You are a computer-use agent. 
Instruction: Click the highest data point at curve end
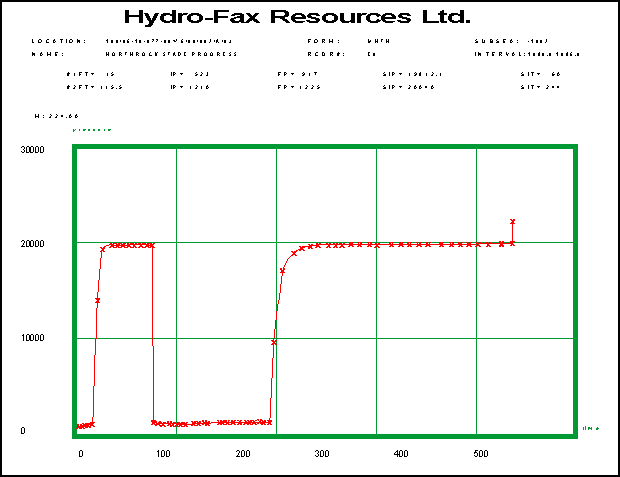pos(512,221)
